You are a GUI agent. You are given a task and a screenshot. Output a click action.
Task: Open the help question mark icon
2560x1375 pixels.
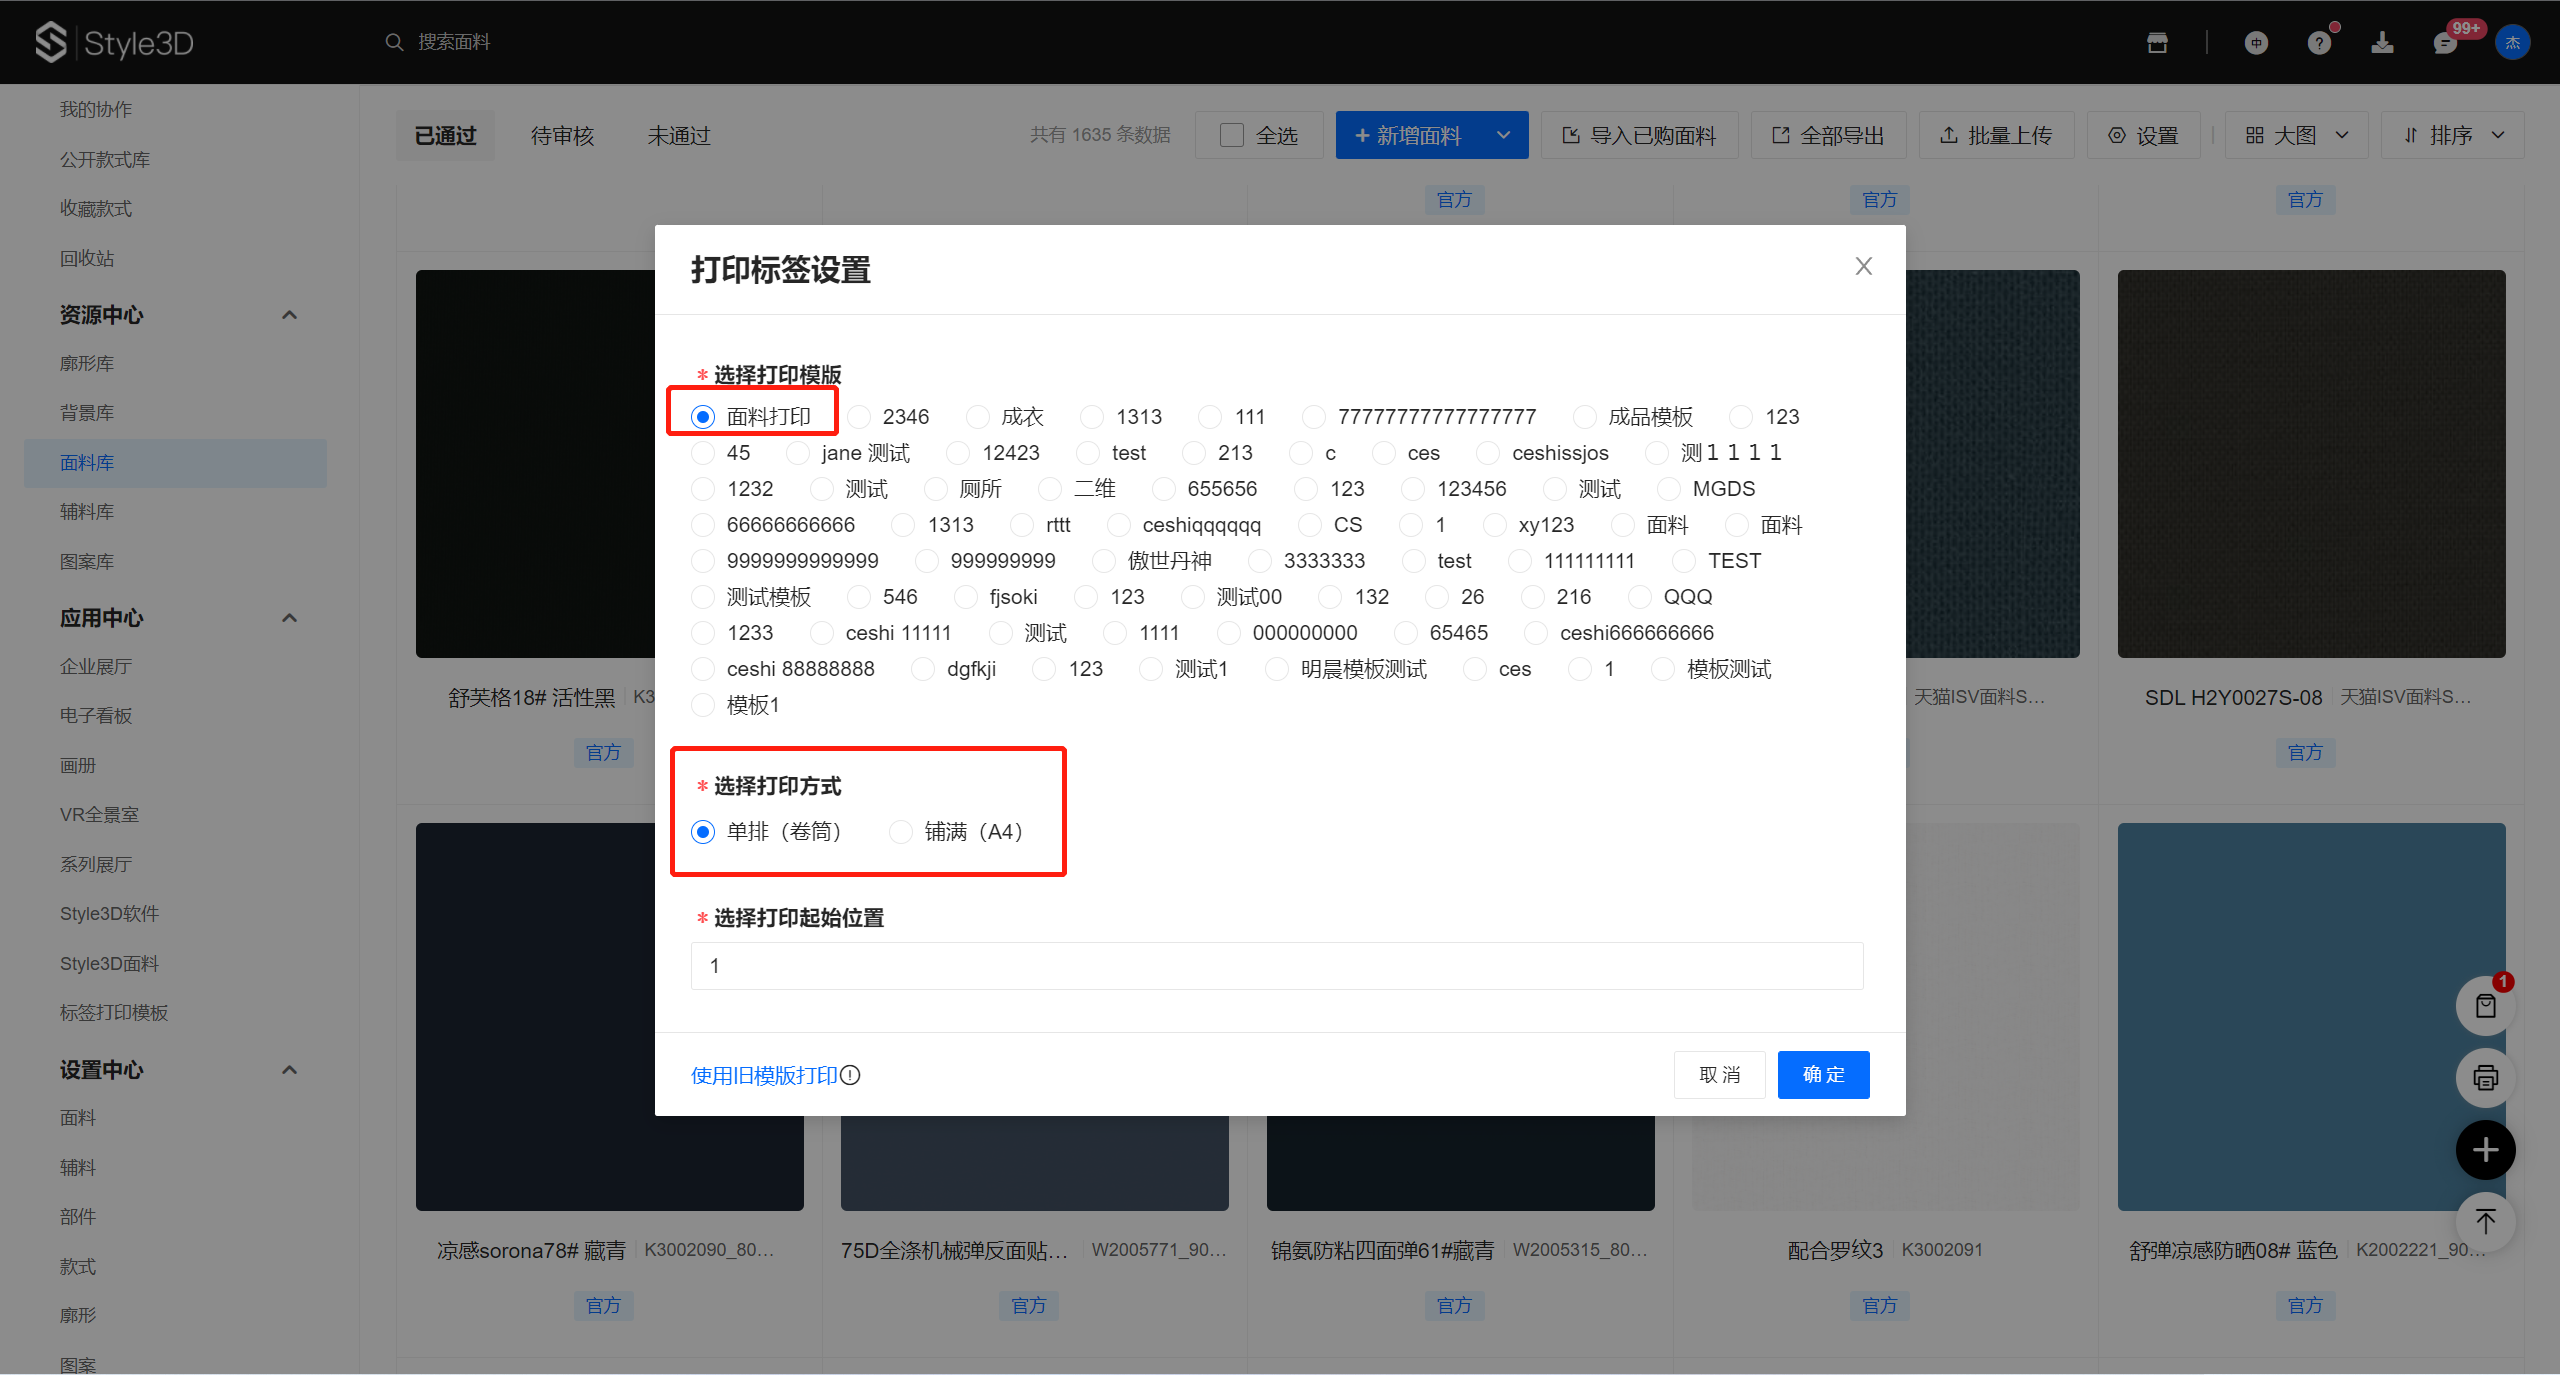(2319, 43)
